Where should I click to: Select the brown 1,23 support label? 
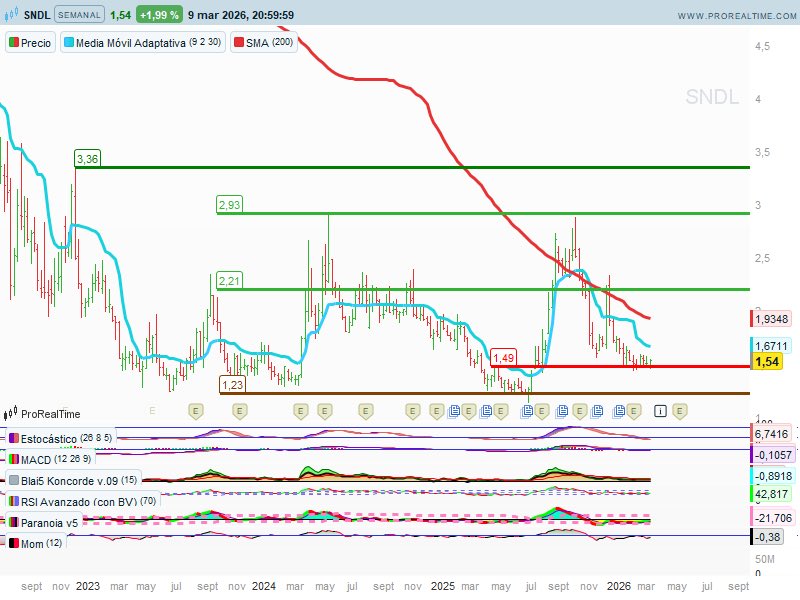tap(233, 384)
